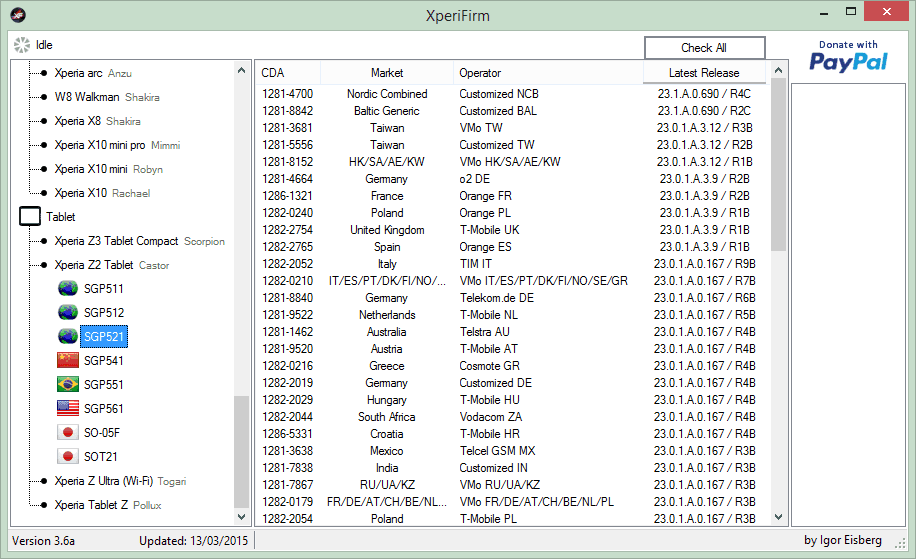Select the o2 DE firmware row

(x=512, y=179)
